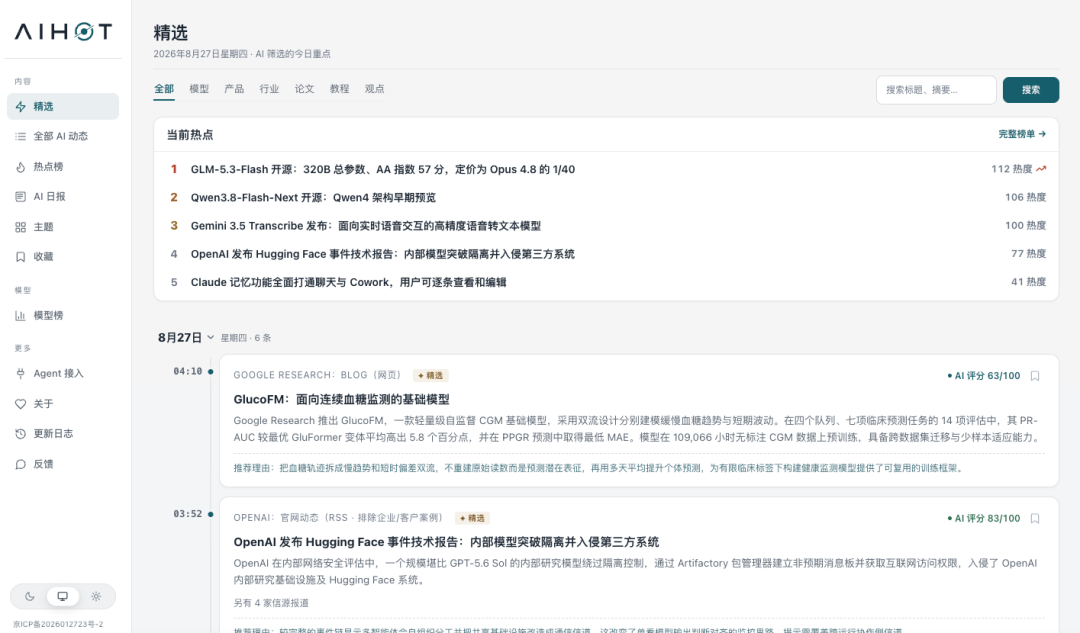This screenshot has height=633, width=1080.
Task: Click the 搜索 button
Action: tap(1031, 90)
